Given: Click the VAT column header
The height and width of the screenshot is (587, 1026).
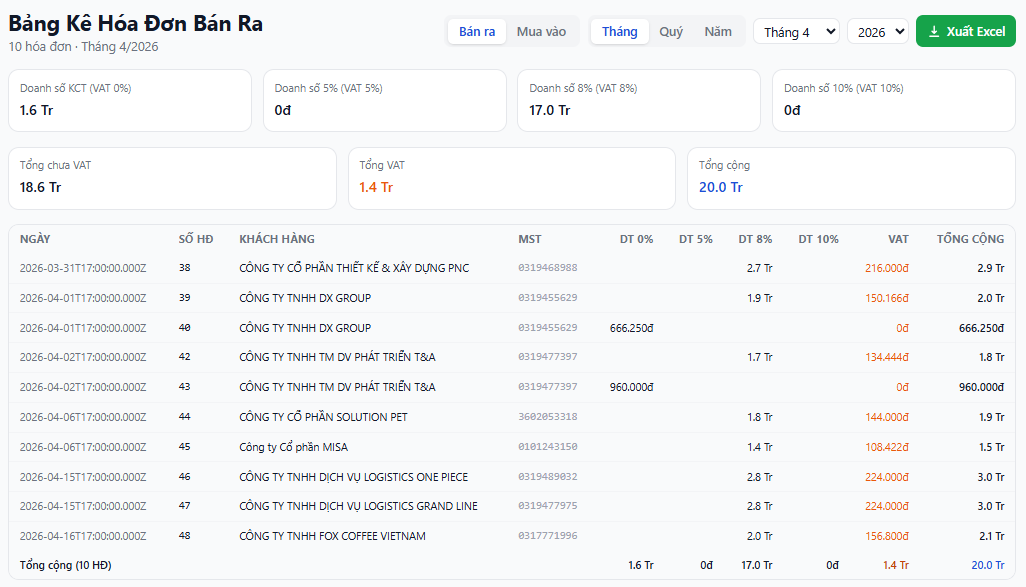Looking at the screenshot, I should (898, 239).
